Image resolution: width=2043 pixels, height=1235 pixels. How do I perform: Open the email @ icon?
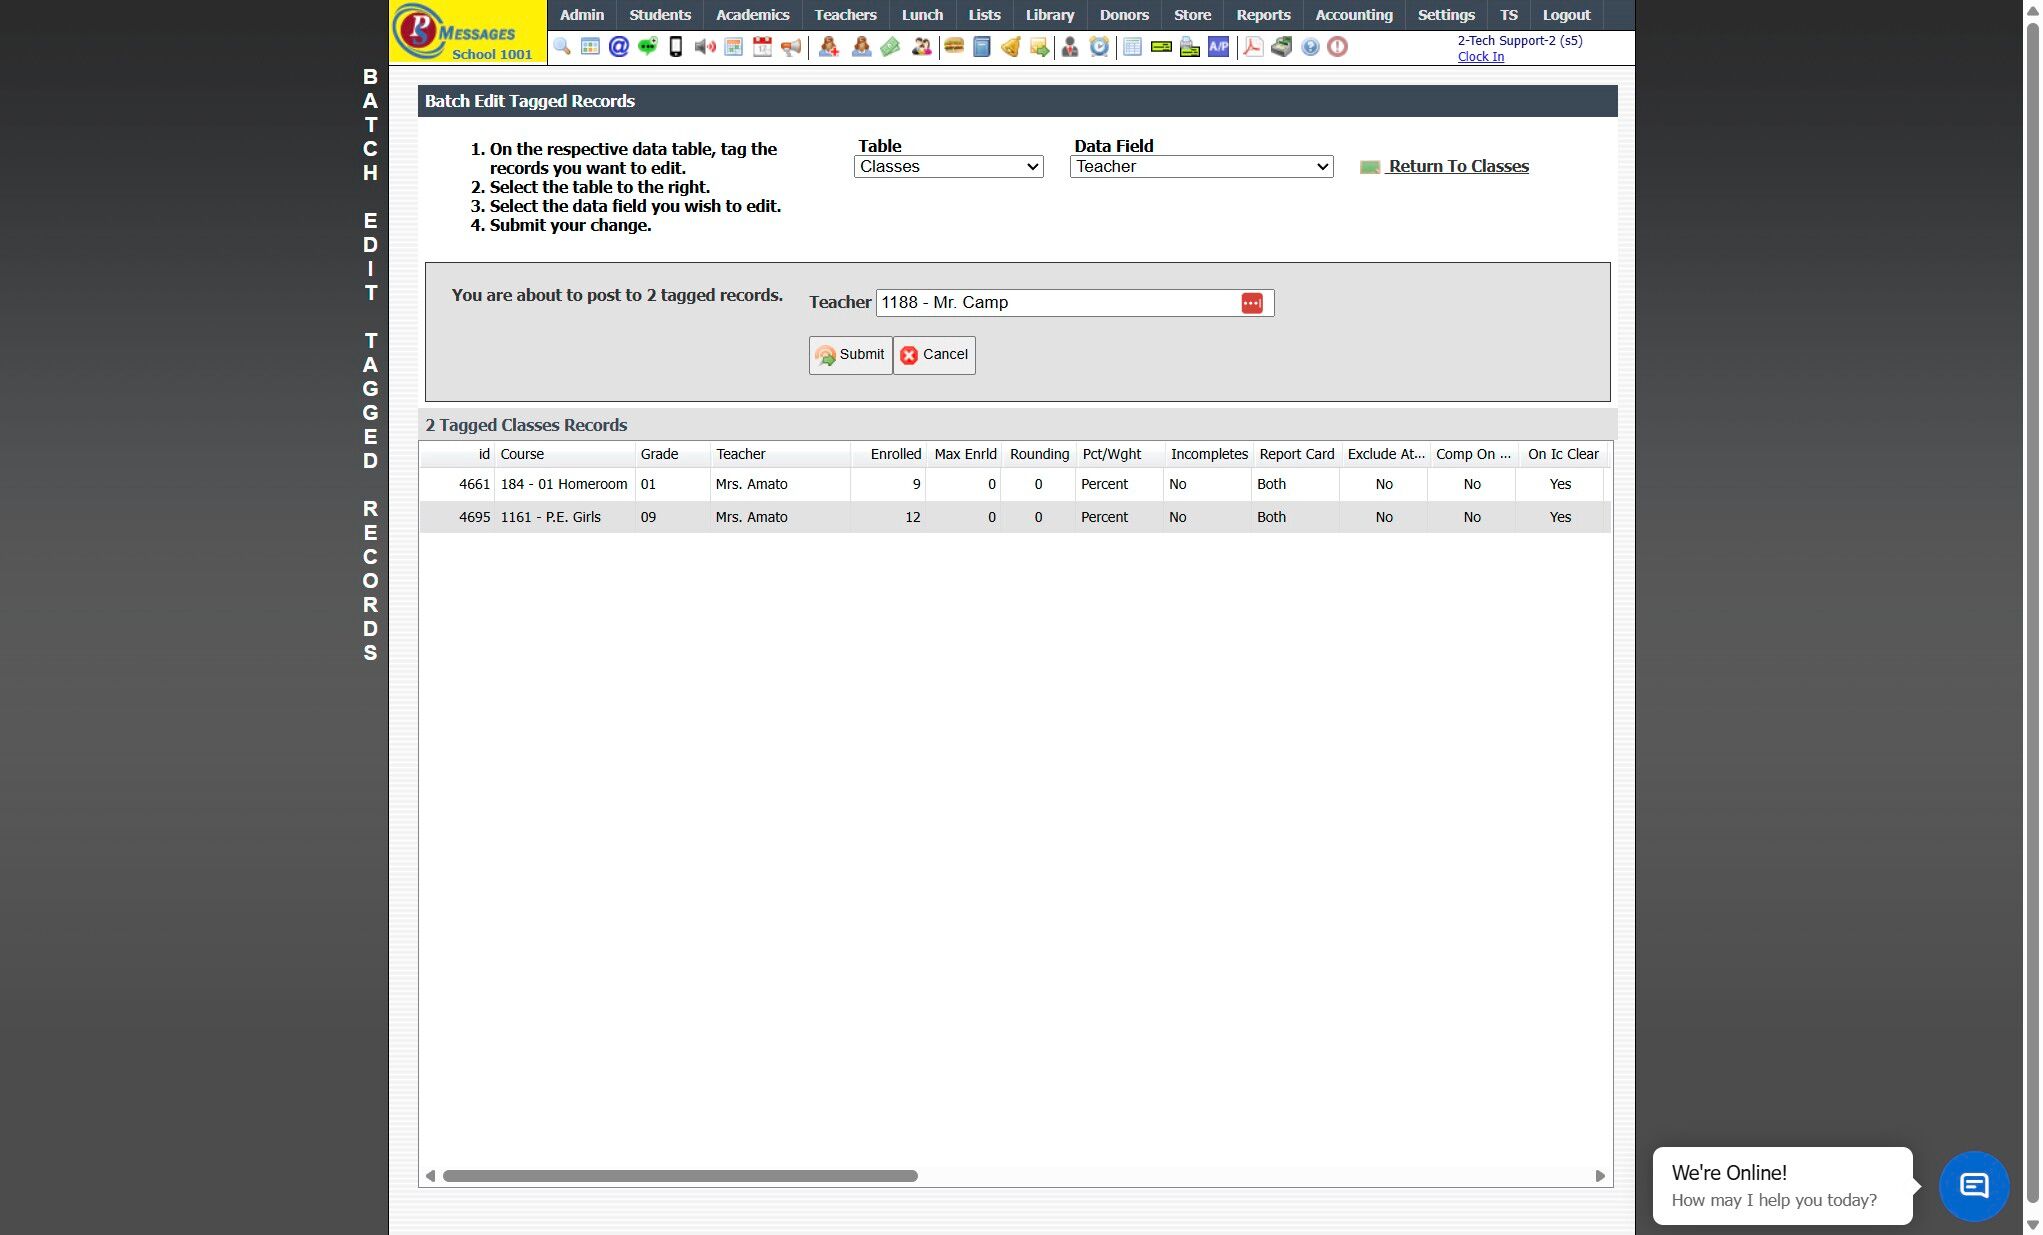pos(619,47)
